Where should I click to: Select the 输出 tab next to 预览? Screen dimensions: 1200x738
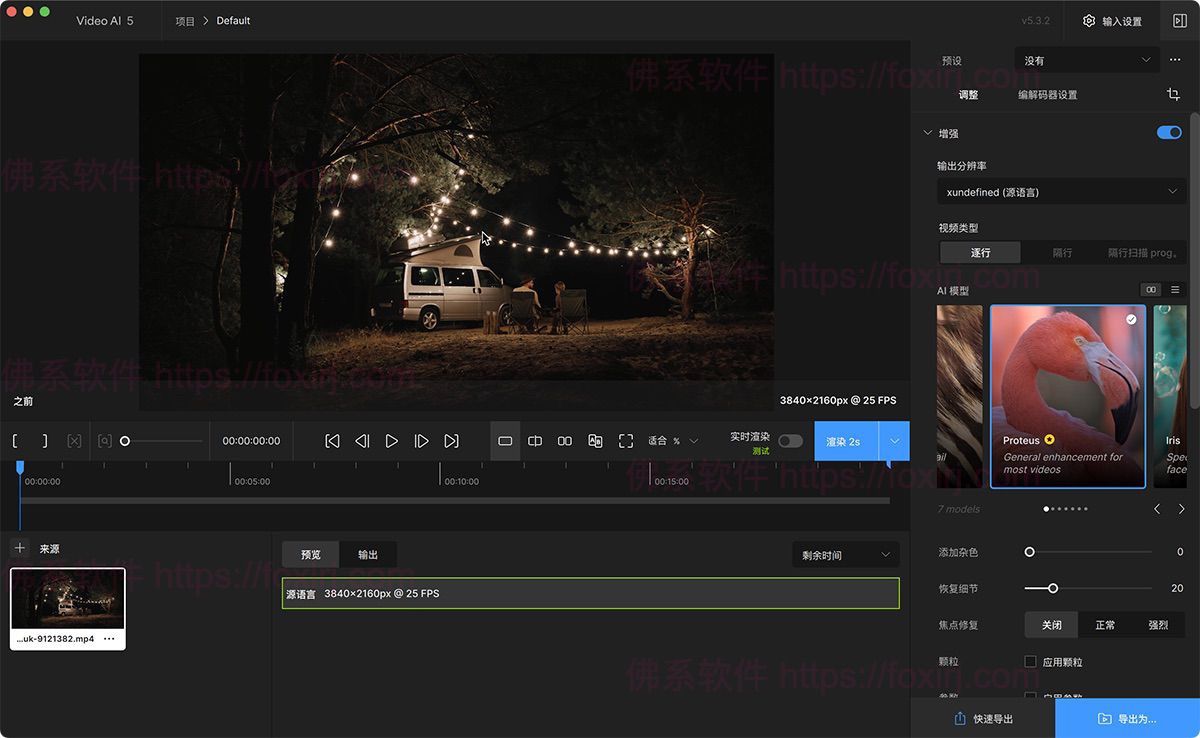tap(367, 554)
